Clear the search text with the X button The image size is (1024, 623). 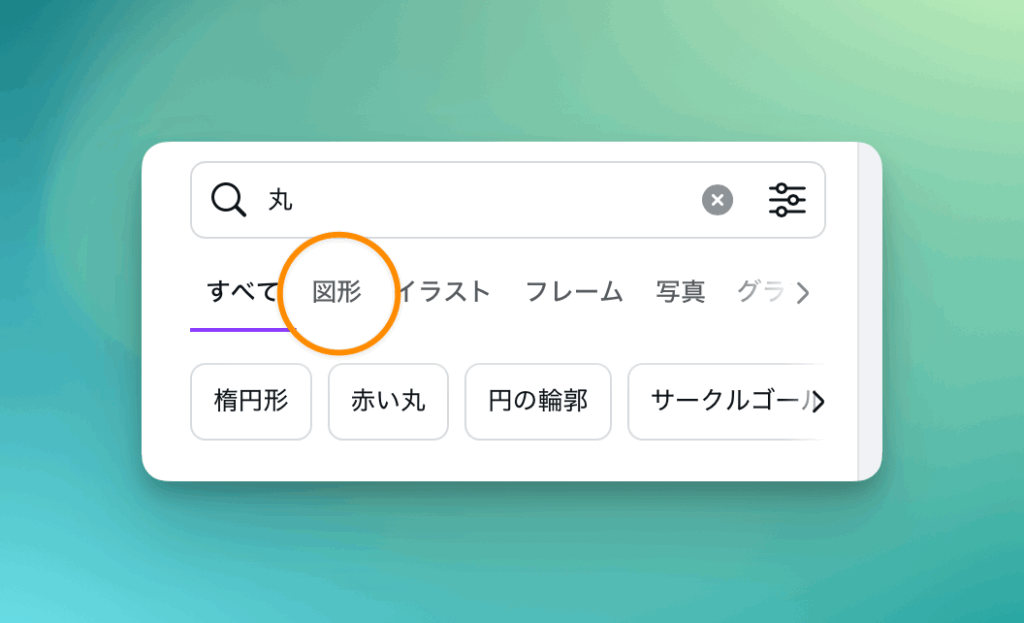pyautogui.click(x=716, y=200)
